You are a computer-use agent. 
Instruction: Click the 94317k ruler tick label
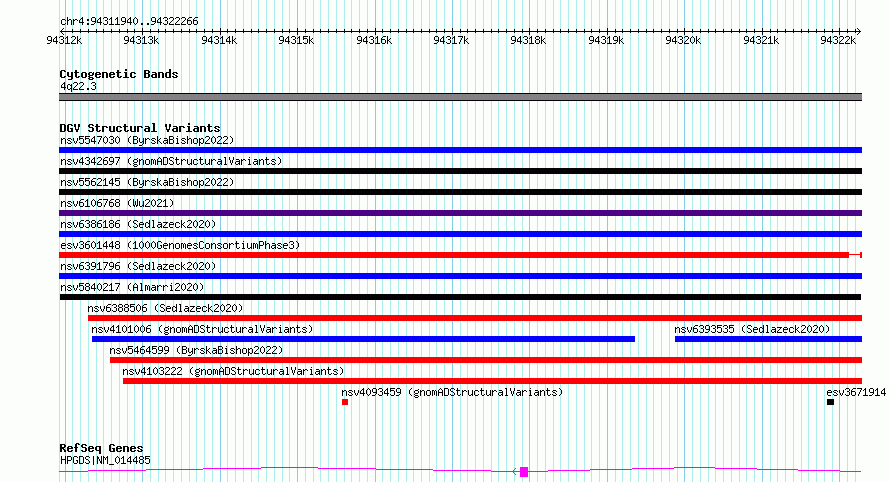[x=451, y=40]
